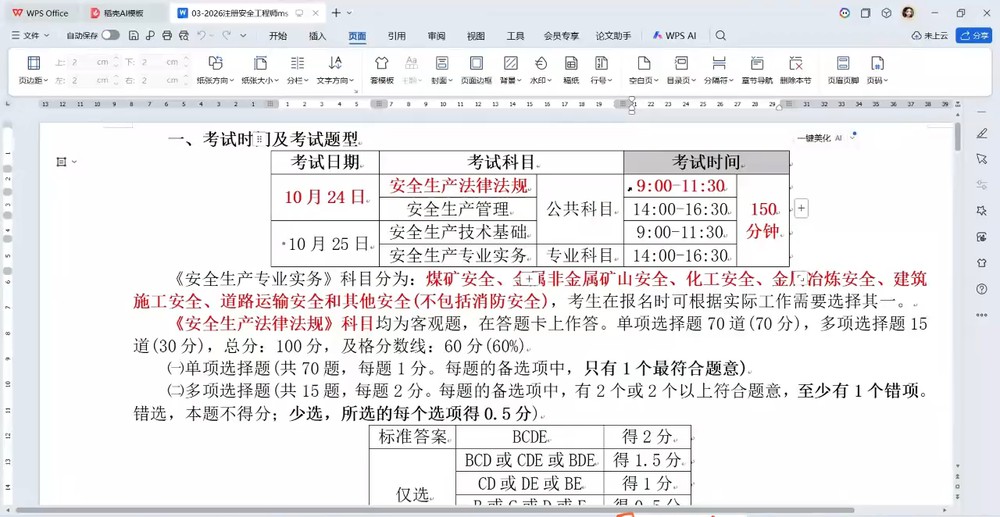Open the 空白页 blank page dropdown
Screen dimensions: 1000x517
coord(644,80)
